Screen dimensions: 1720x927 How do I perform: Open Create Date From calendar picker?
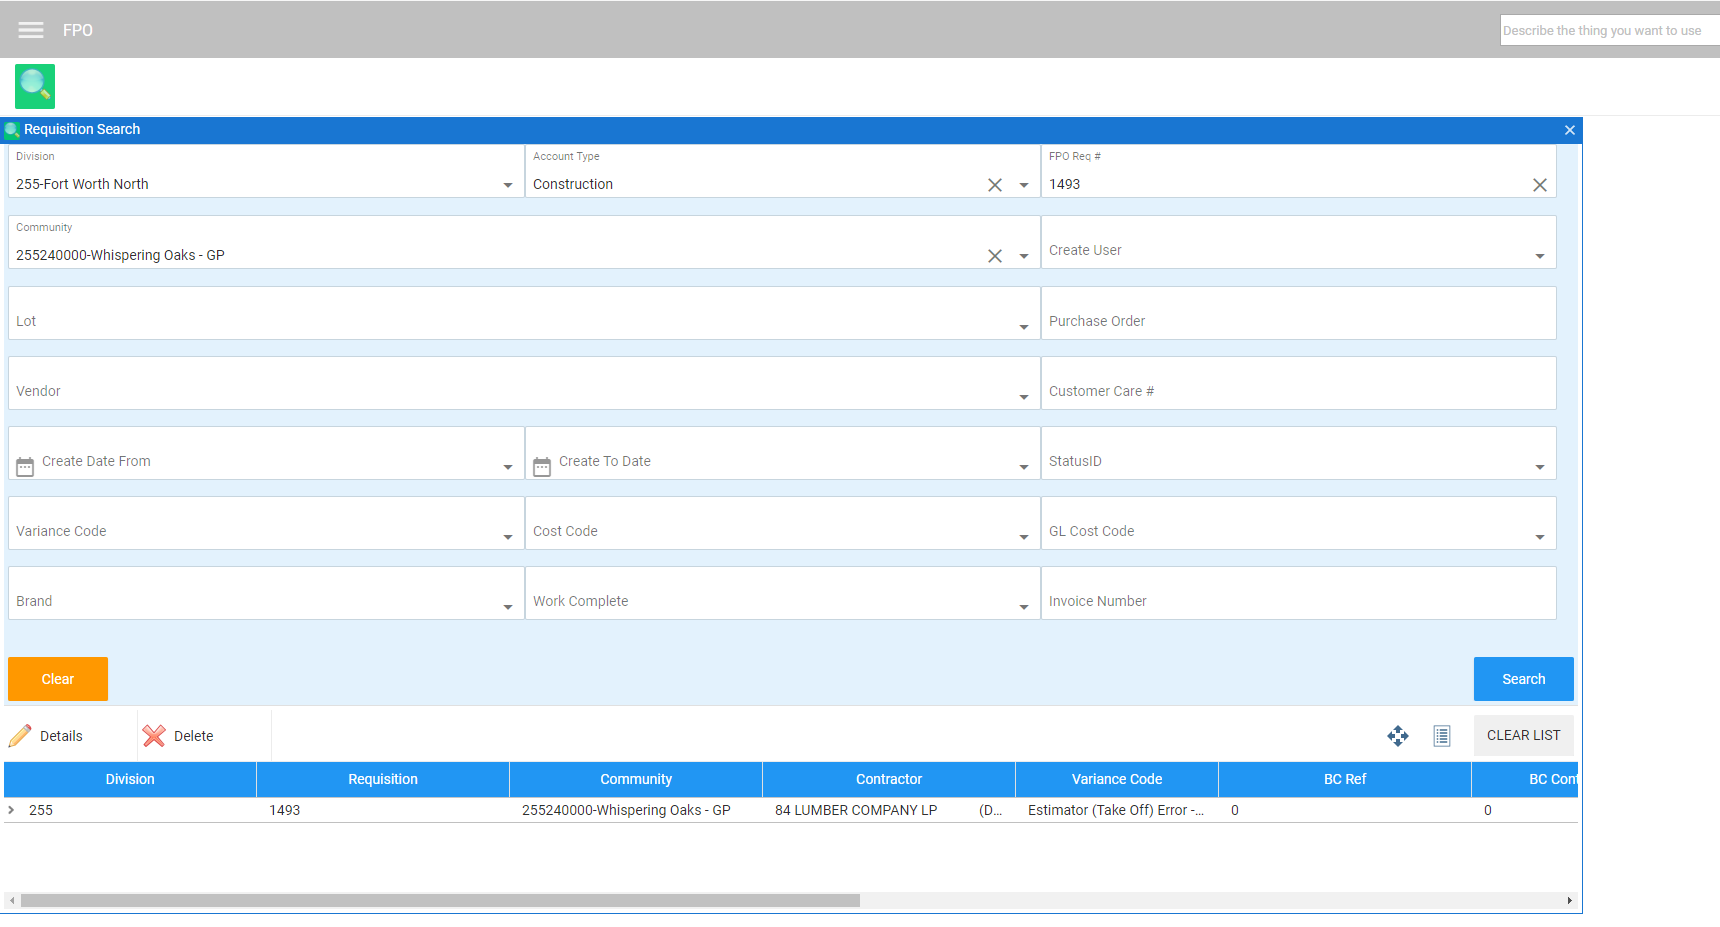pos(25,467)
